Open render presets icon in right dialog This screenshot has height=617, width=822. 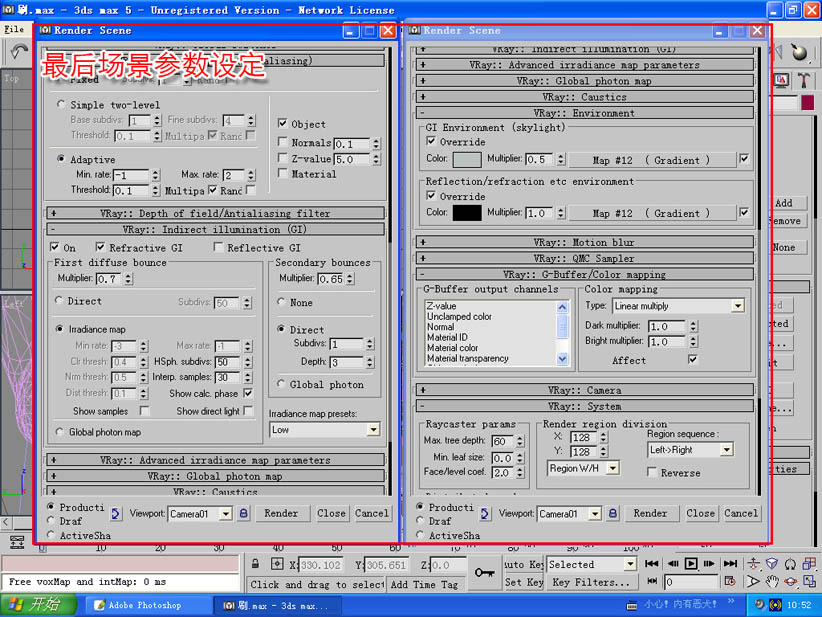485,514
